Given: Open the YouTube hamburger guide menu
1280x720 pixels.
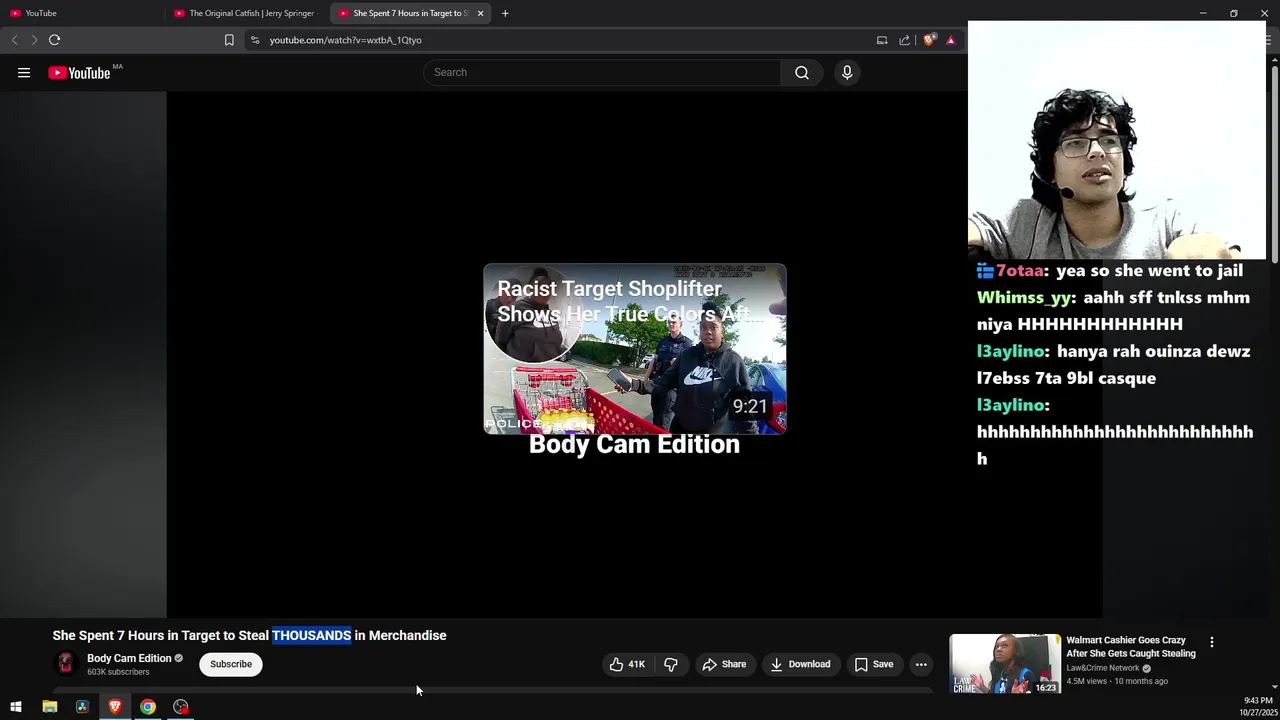Looking at the screenshot, I should point(24,72).
